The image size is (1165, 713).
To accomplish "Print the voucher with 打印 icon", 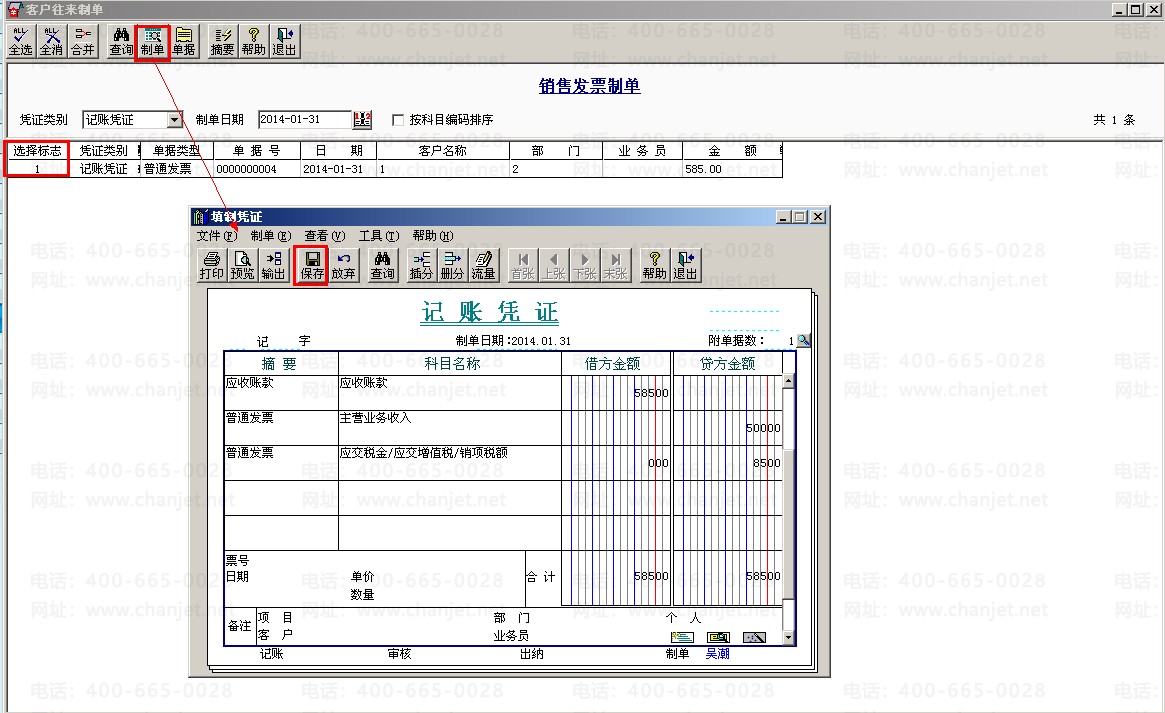I will point(212,266).
